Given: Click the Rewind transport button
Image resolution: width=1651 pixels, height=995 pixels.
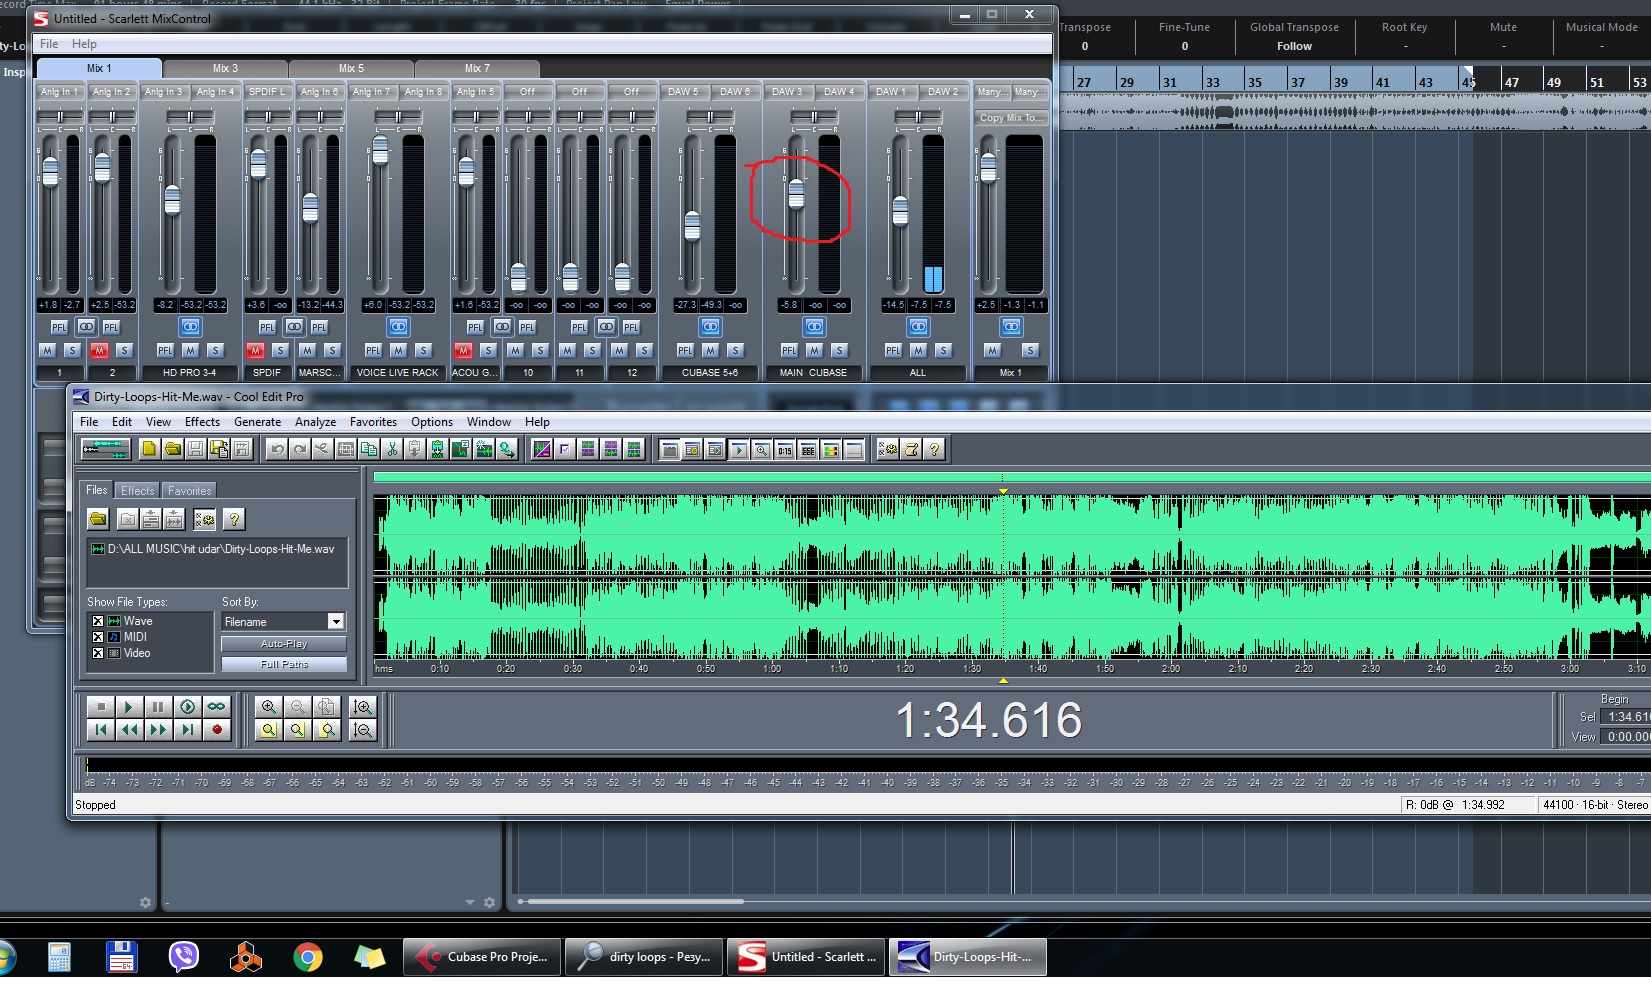Looking at the screenshot, I should pos(129,730).
